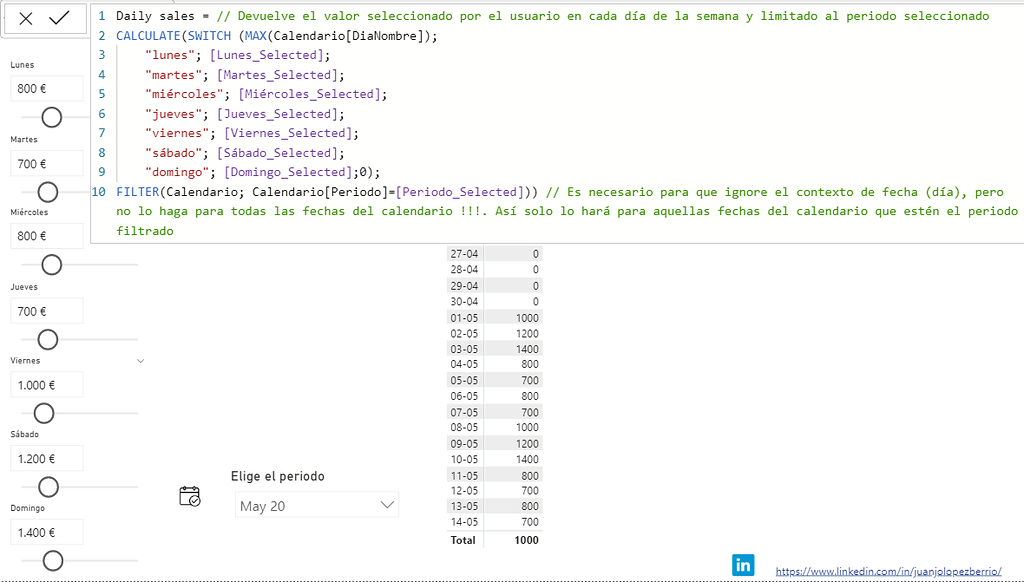Click the Domingo slider handle
The image size is (1024, 582).
point(53,560)
